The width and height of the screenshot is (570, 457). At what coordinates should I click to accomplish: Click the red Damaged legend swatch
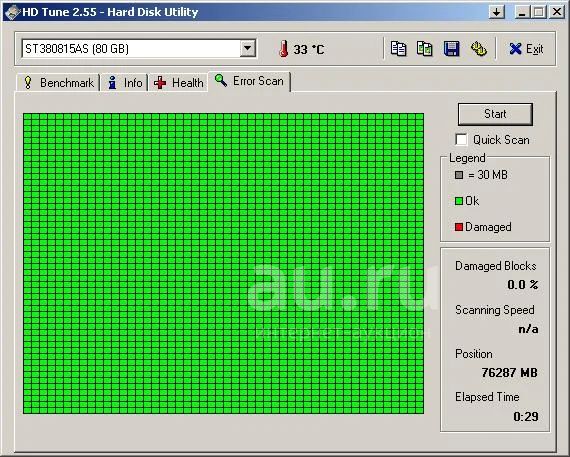459,227
